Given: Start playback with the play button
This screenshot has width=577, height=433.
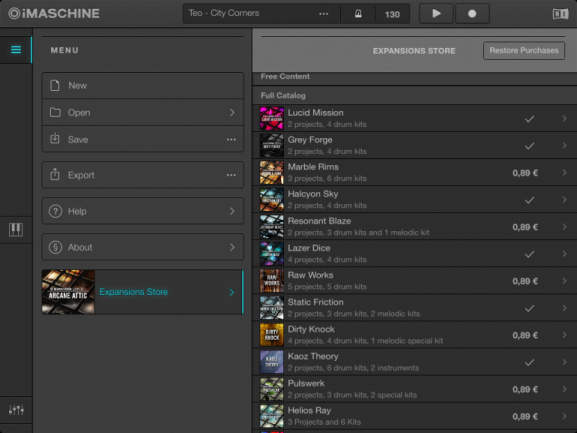Looking at the screenshot, I should (x=436, y=14).
